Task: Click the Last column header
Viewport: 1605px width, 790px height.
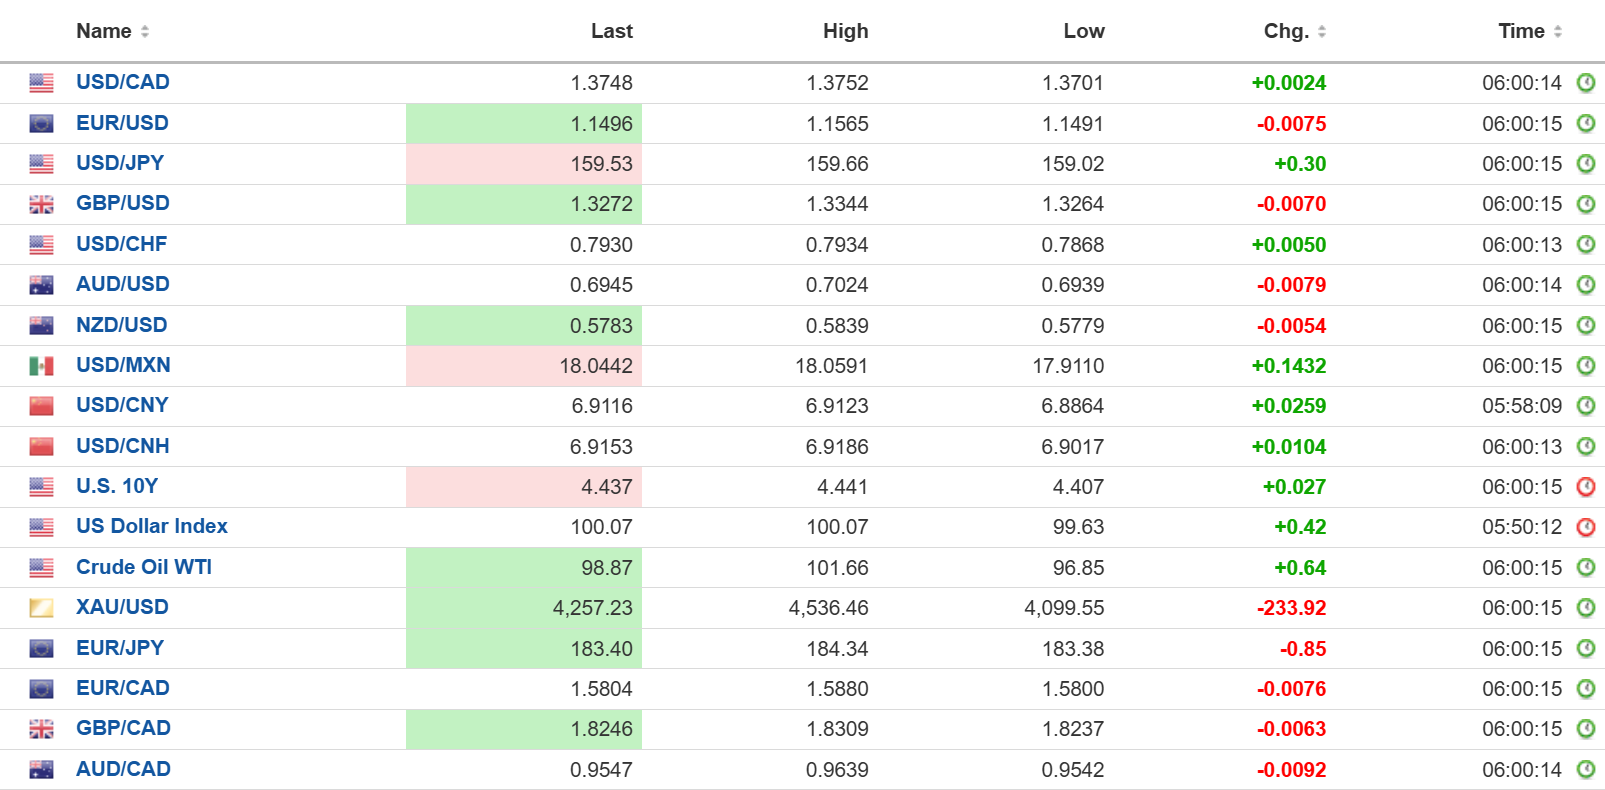Action: [x=611, y=32]
